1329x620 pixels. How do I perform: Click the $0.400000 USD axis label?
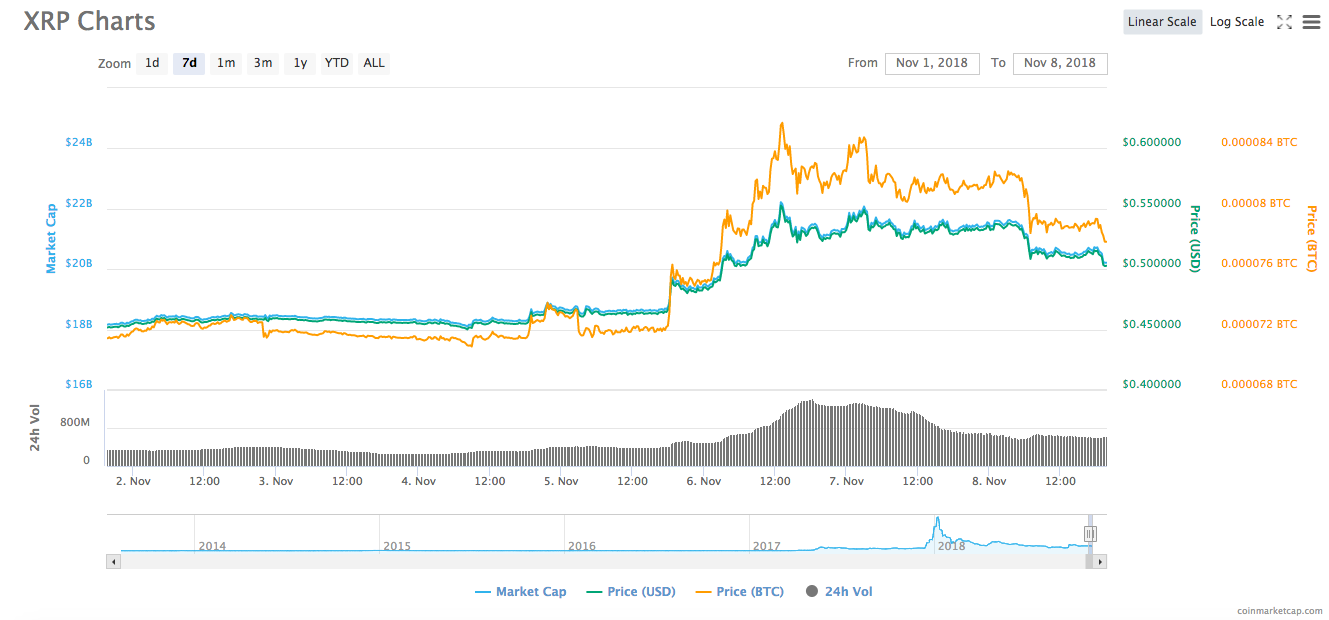pos(1151,384)
